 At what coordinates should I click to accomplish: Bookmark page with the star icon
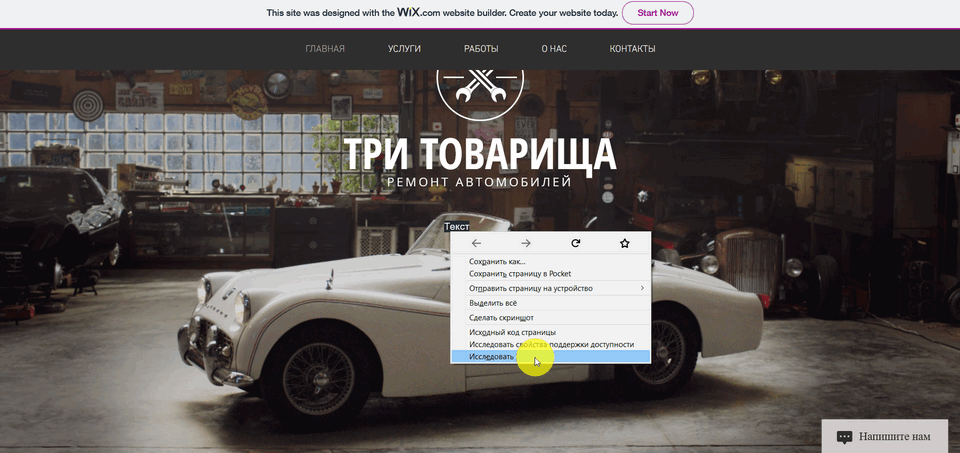tap(624, 244)
